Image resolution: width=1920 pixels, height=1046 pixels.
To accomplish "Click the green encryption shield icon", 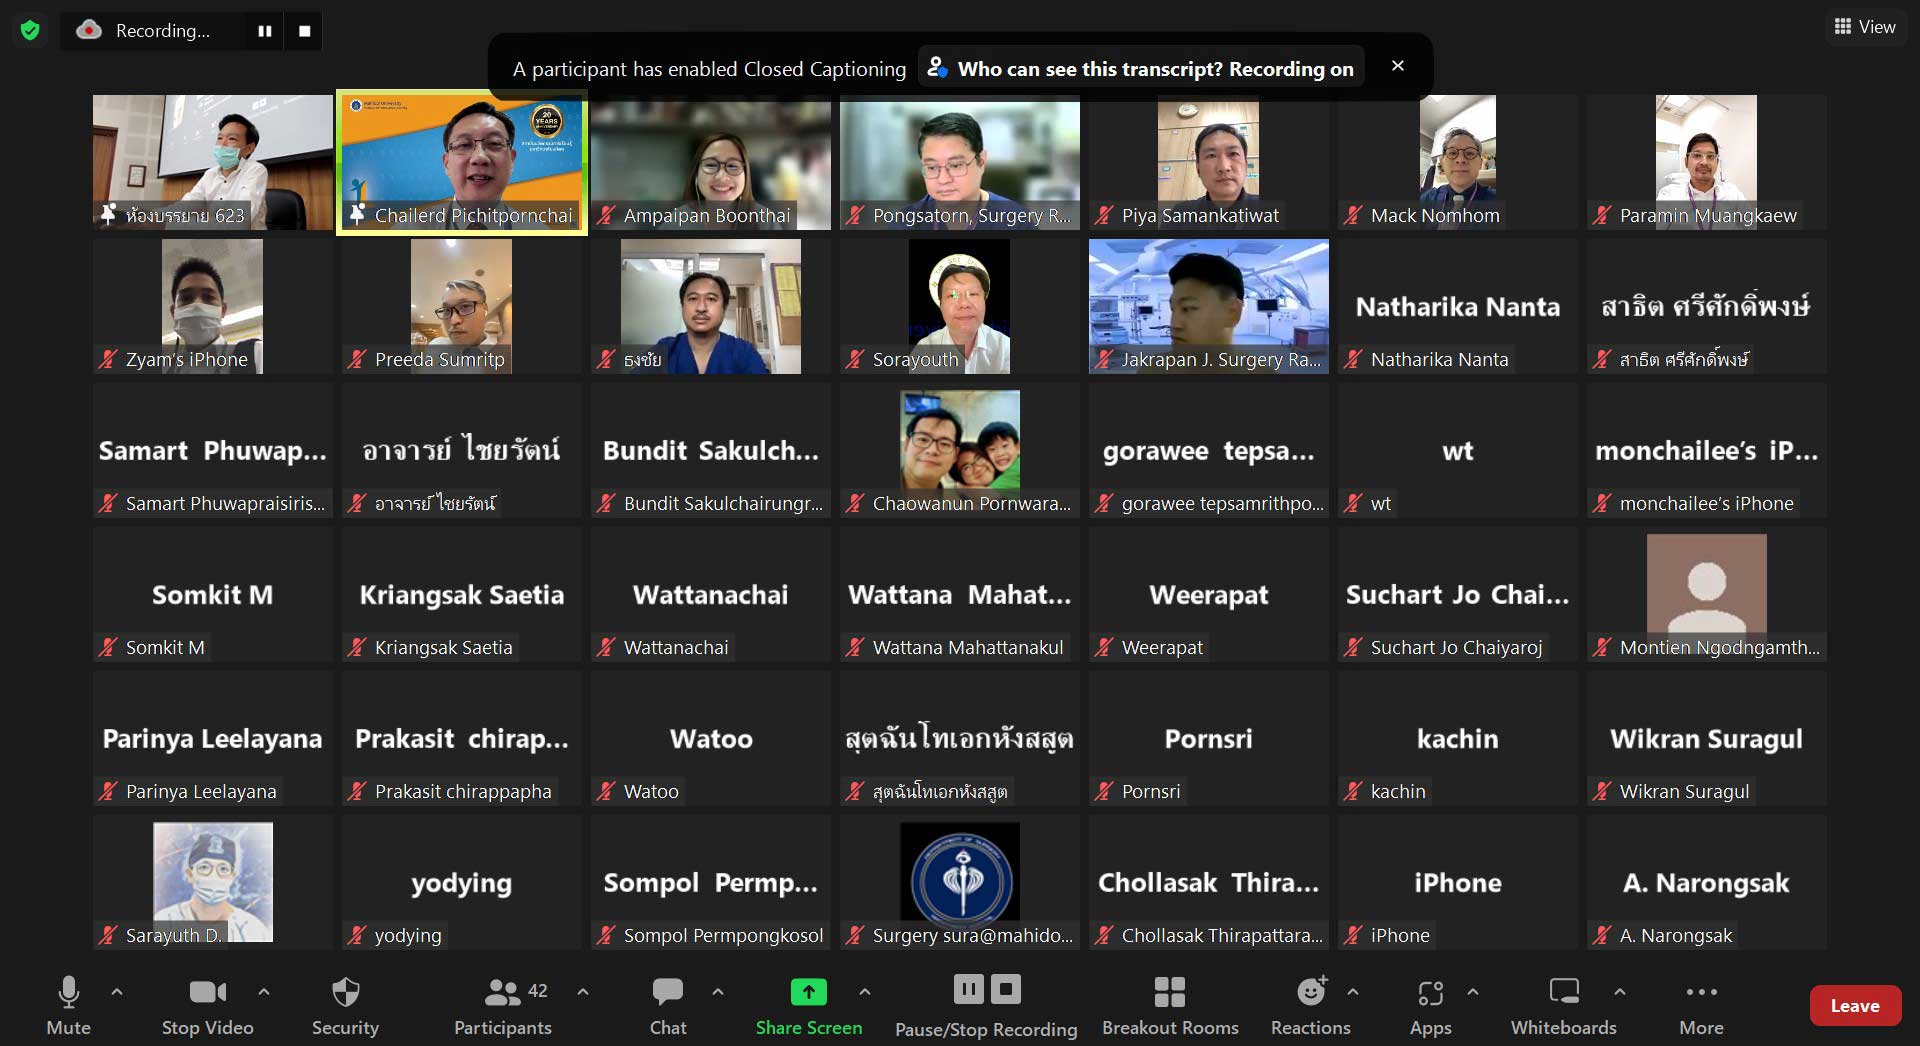I will [x=30, y=31].
